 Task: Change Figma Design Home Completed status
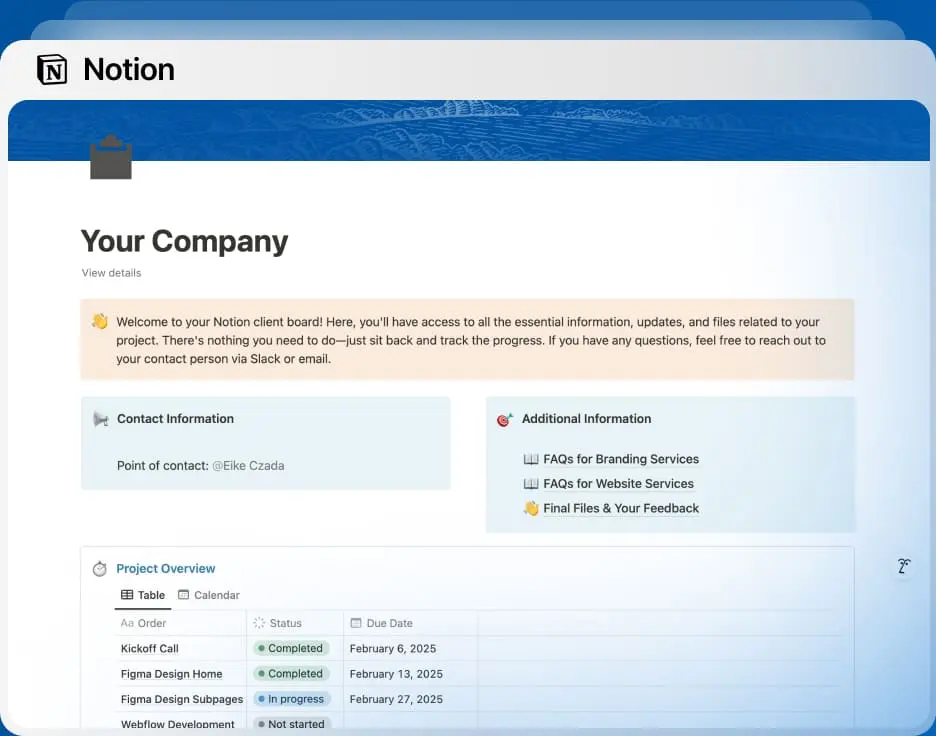[291, 673]
